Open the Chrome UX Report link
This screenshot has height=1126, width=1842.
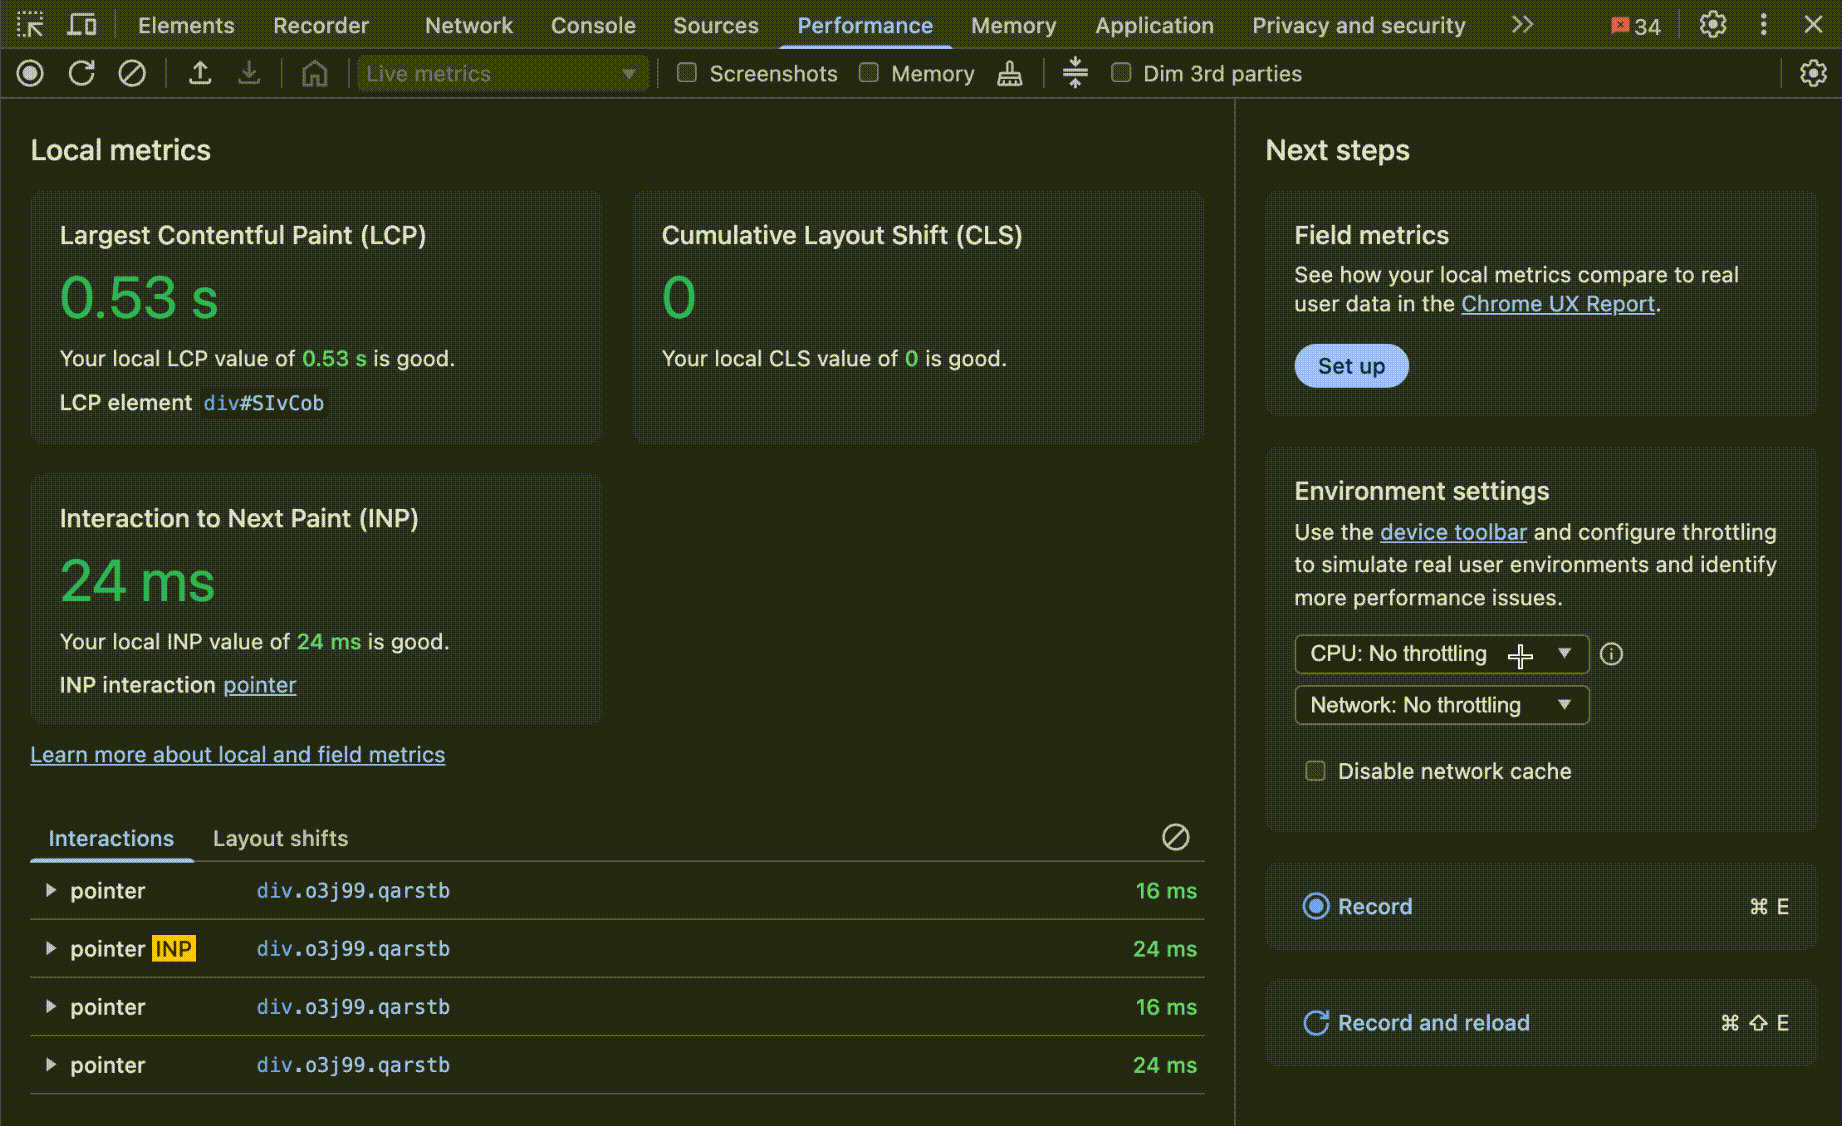1557,304
